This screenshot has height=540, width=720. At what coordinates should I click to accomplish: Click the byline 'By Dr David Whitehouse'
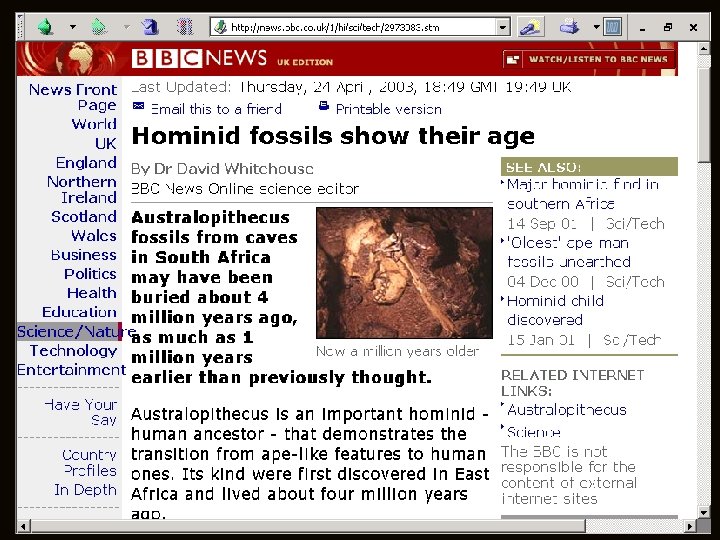coord(222,169)
